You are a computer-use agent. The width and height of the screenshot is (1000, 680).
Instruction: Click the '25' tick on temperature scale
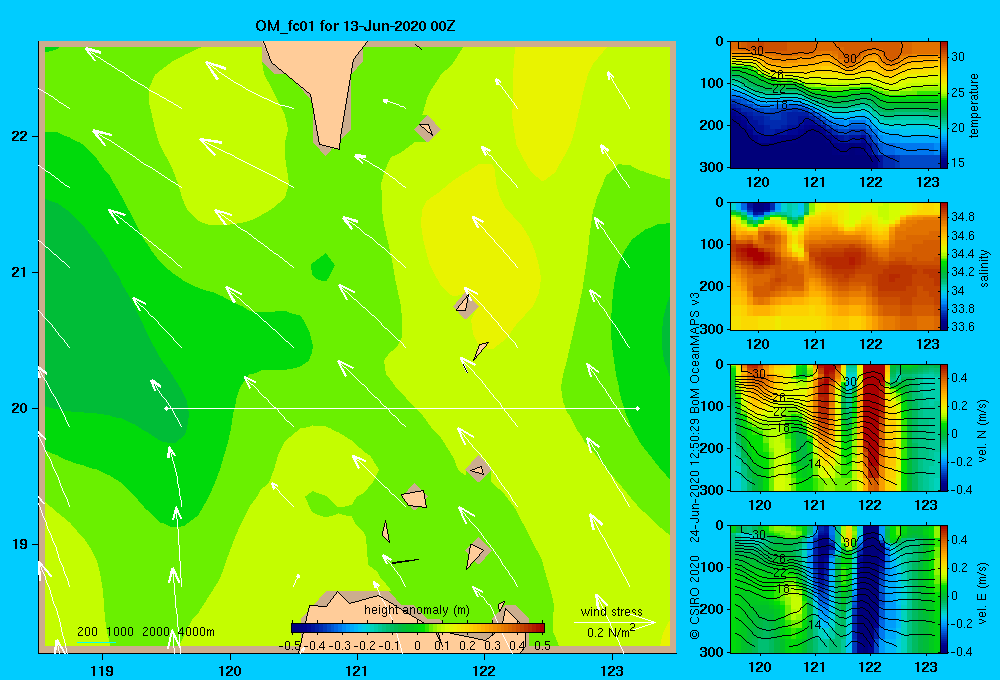[x=958, y=92]
